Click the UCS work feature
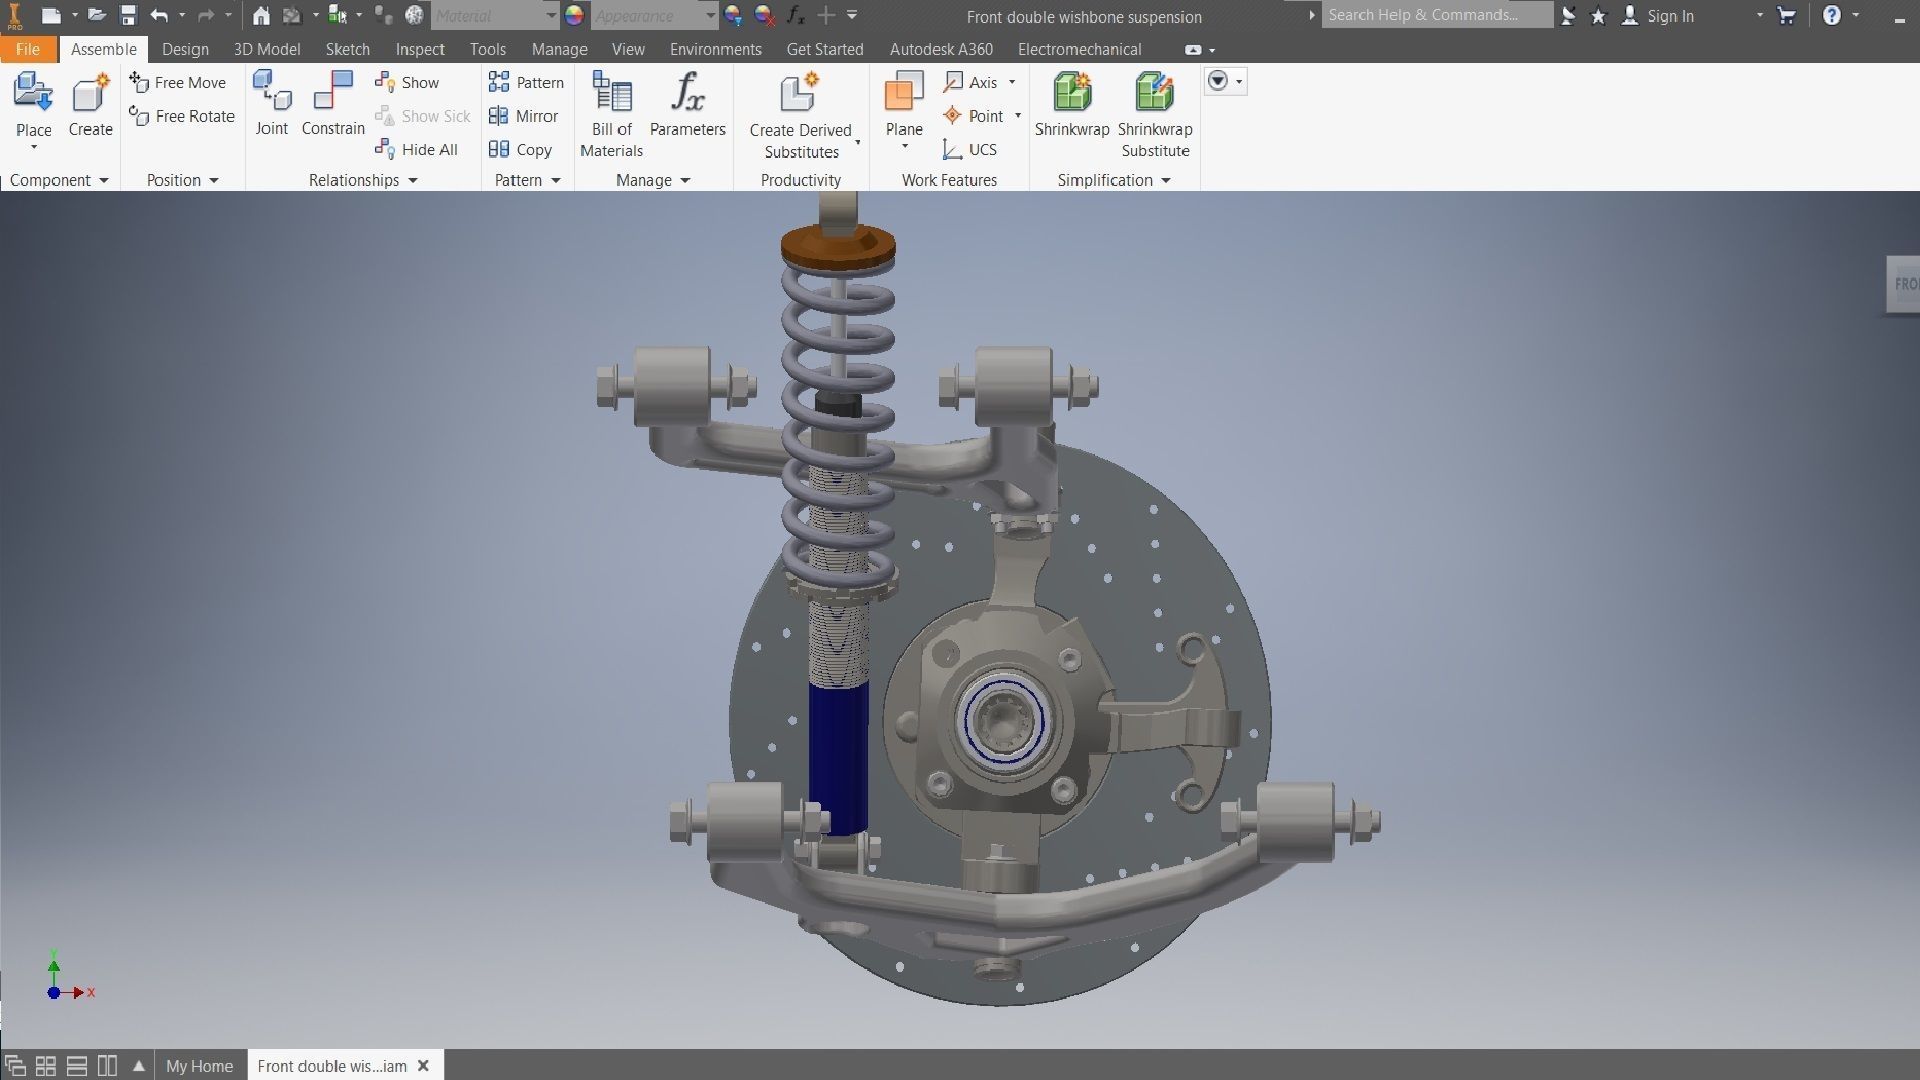 970,149
